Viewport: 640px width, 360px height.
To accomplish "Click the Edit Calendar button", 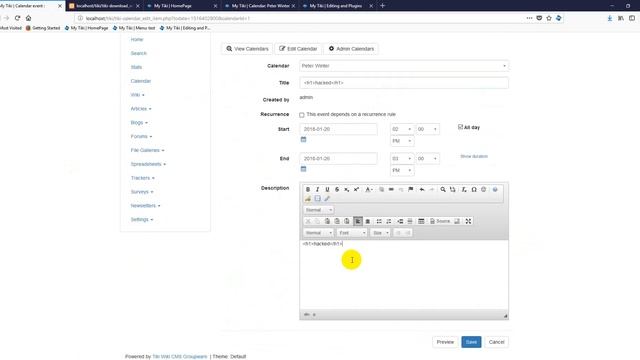I will [x=298, y=49].
